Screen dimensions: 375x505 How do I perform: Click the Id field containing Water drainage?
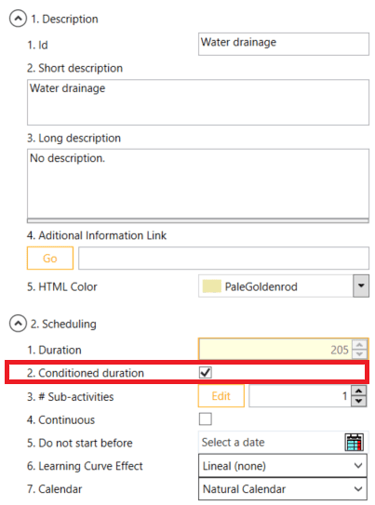tap(284, 44)
